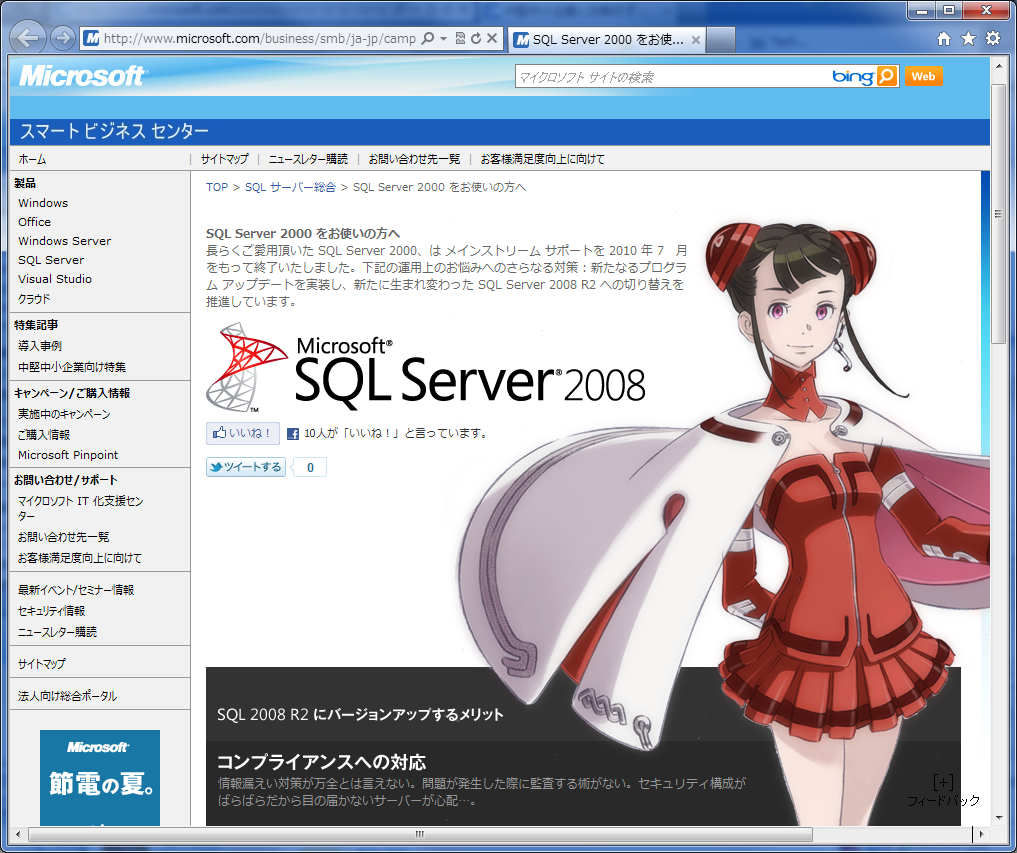The width and height of the screenshot is (1017, 853).
Task: Open the Visual Studio sidebar link
Action: (54, 279)
